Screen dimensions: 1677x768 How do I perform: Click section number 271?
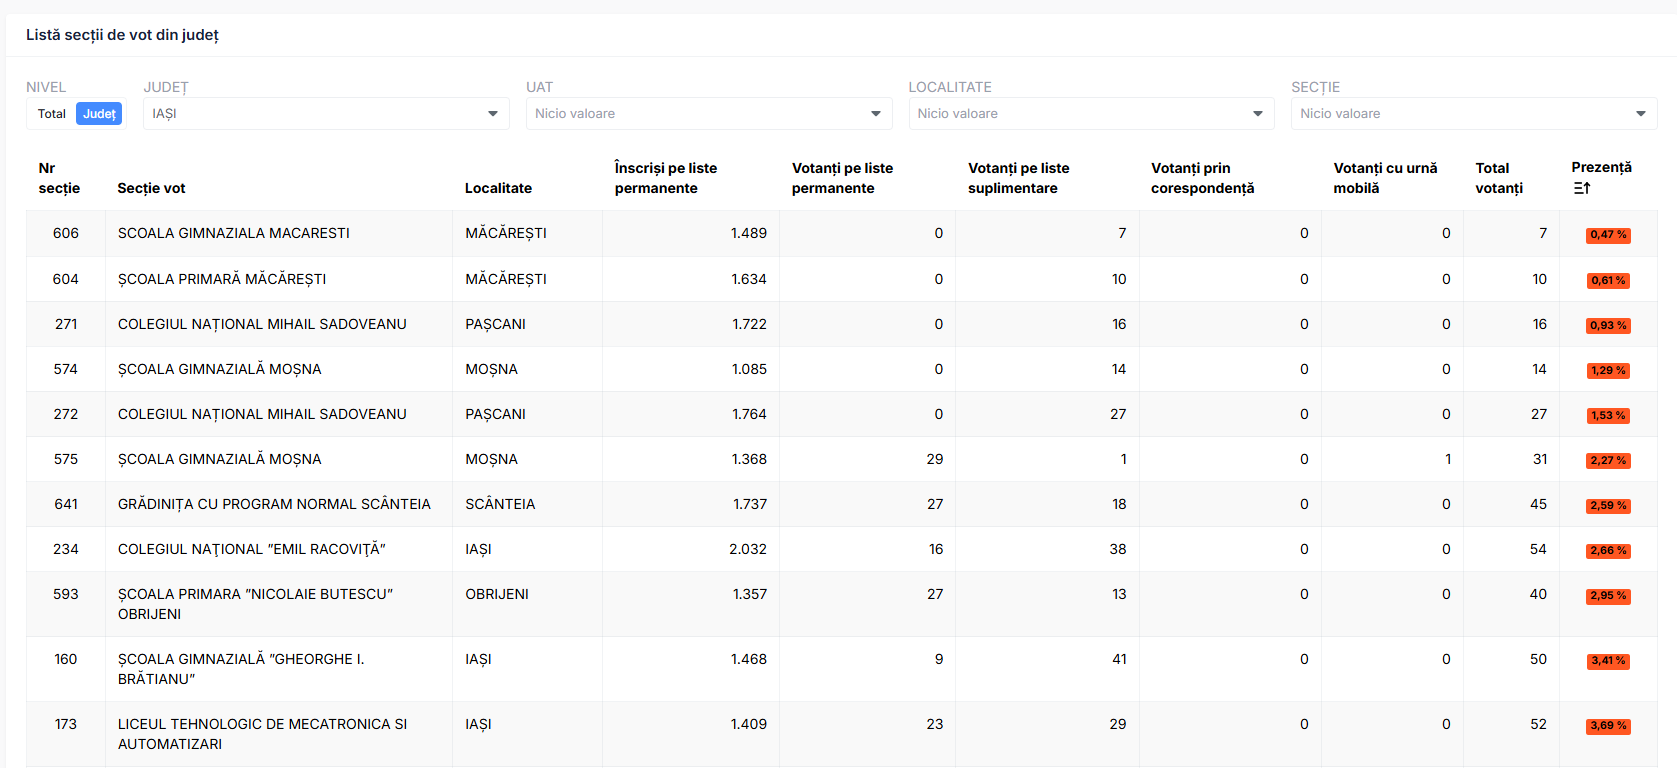coord(66,324)
